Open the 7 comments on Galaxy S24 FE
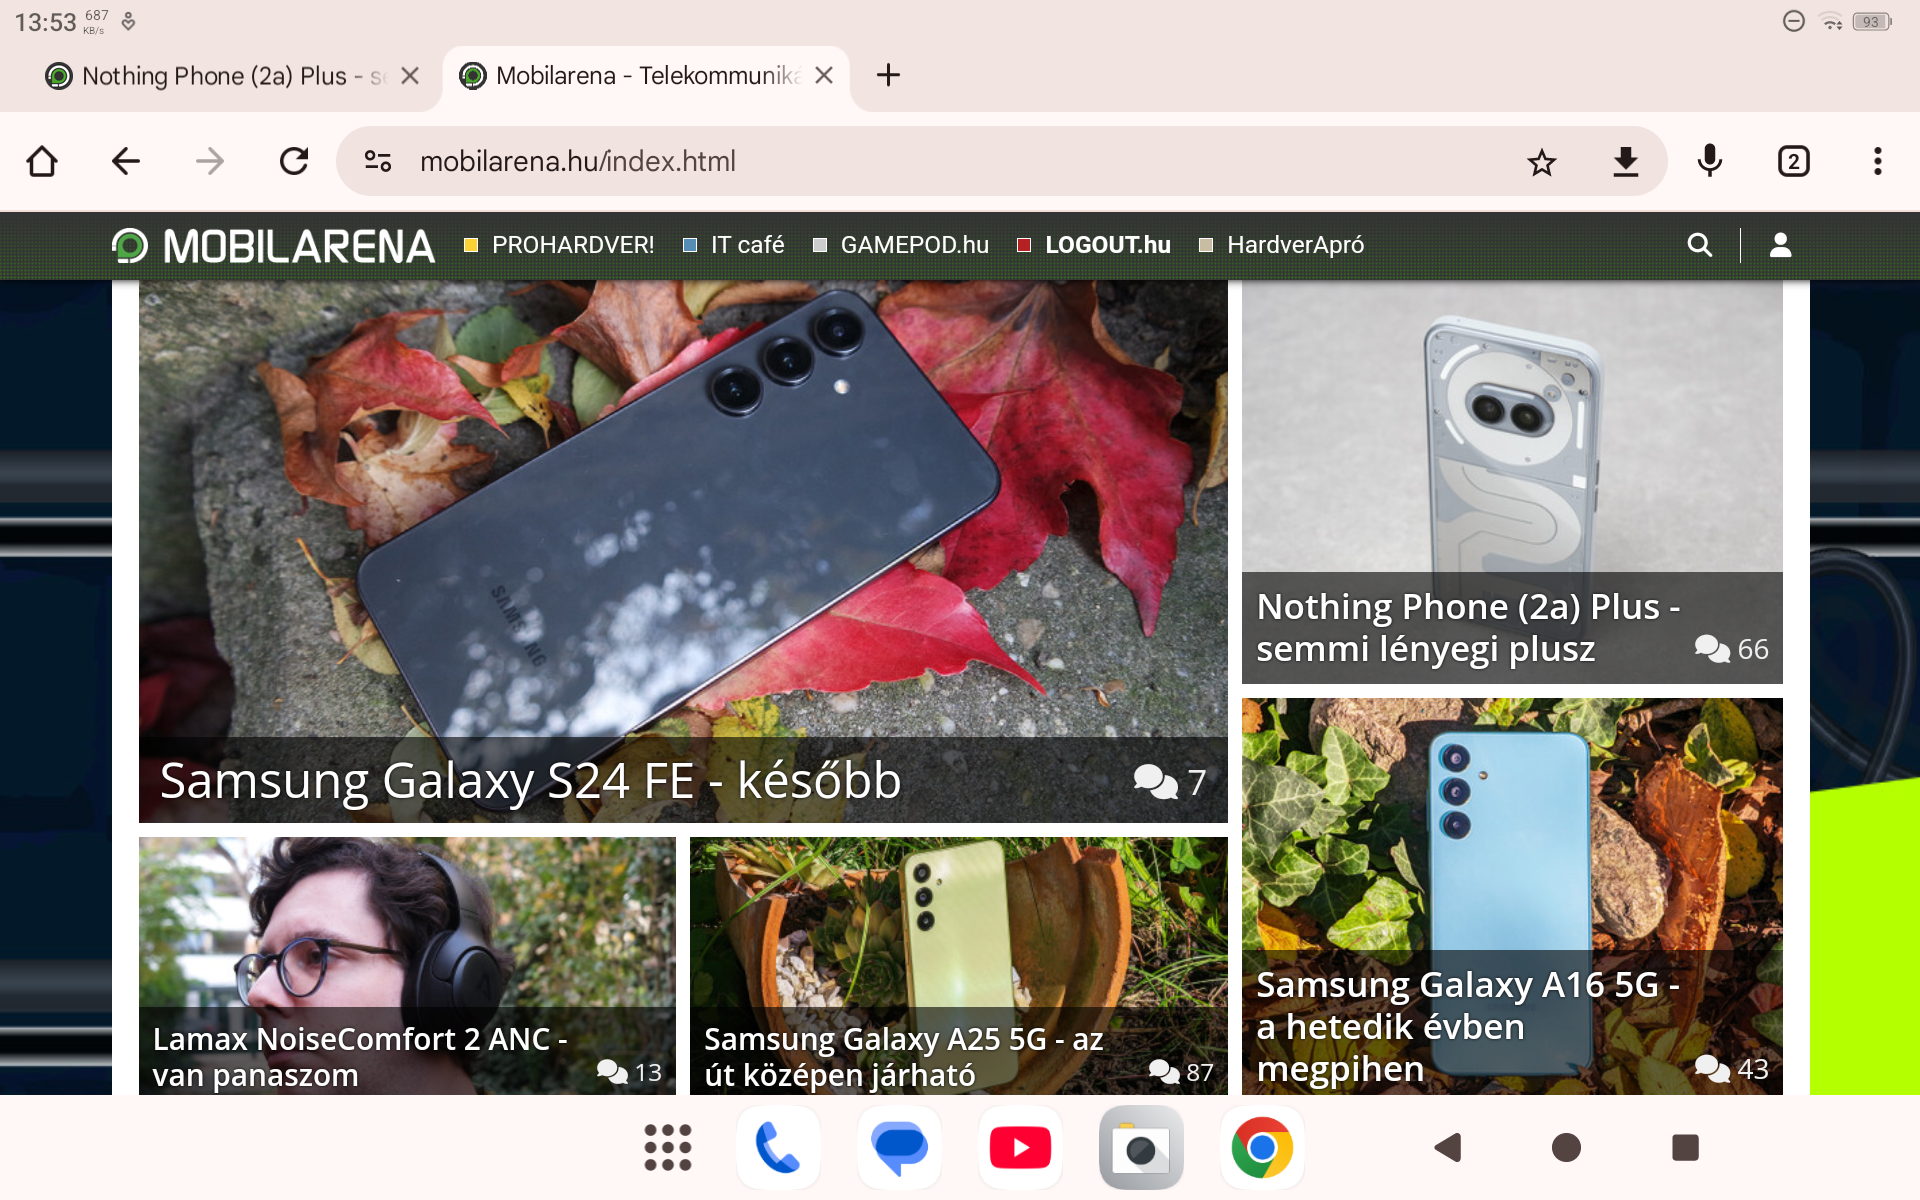This screenshot has width=1920, height=1200. tap(1170, 782)
